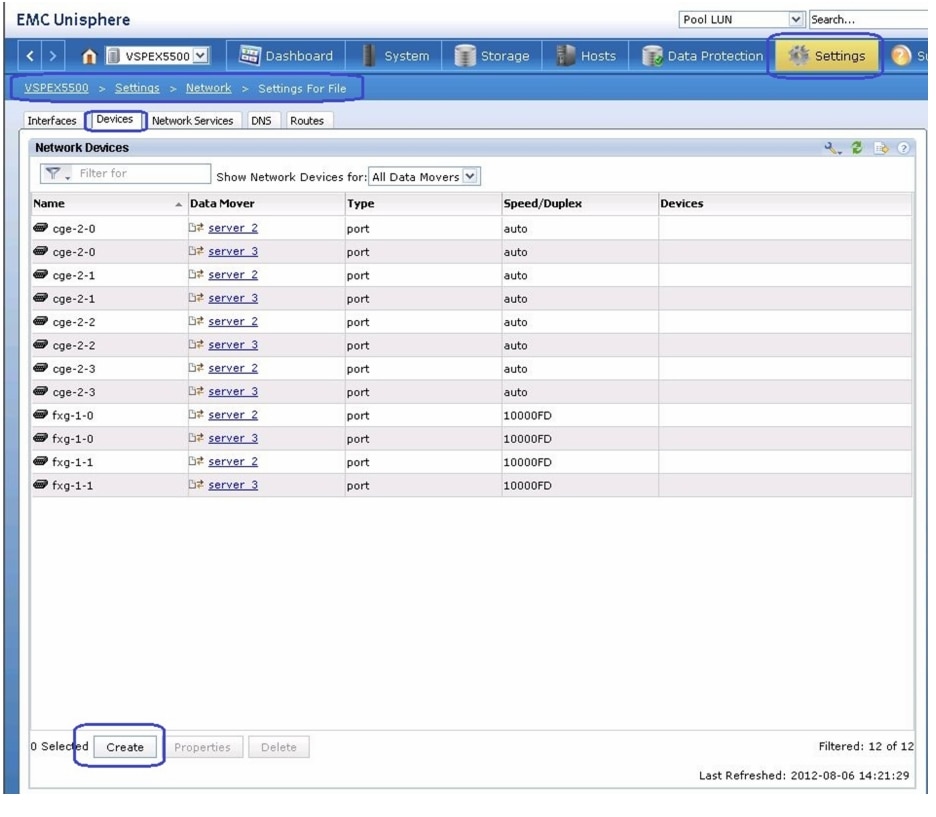Switch to the Network Services tab
Screen dimensions: 936x817
pos(192,120)
